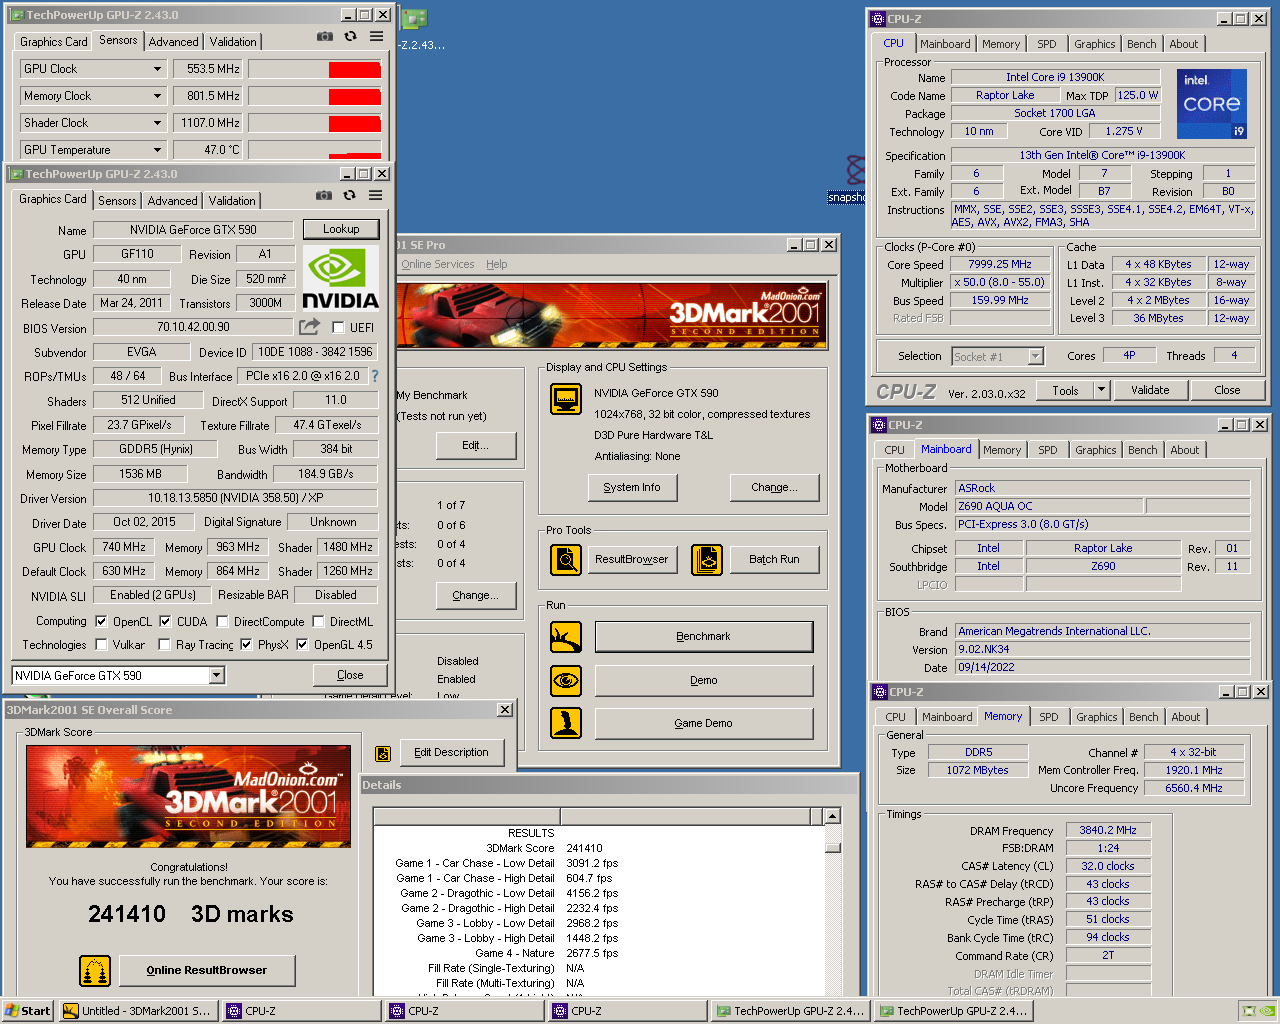Open the NVIDIA GeForce GTX 590 GPU selector dropdown
Image resolution: width=1280 pixels, height=1024 pixels.
pyautogui.click(x=216, y=675)
